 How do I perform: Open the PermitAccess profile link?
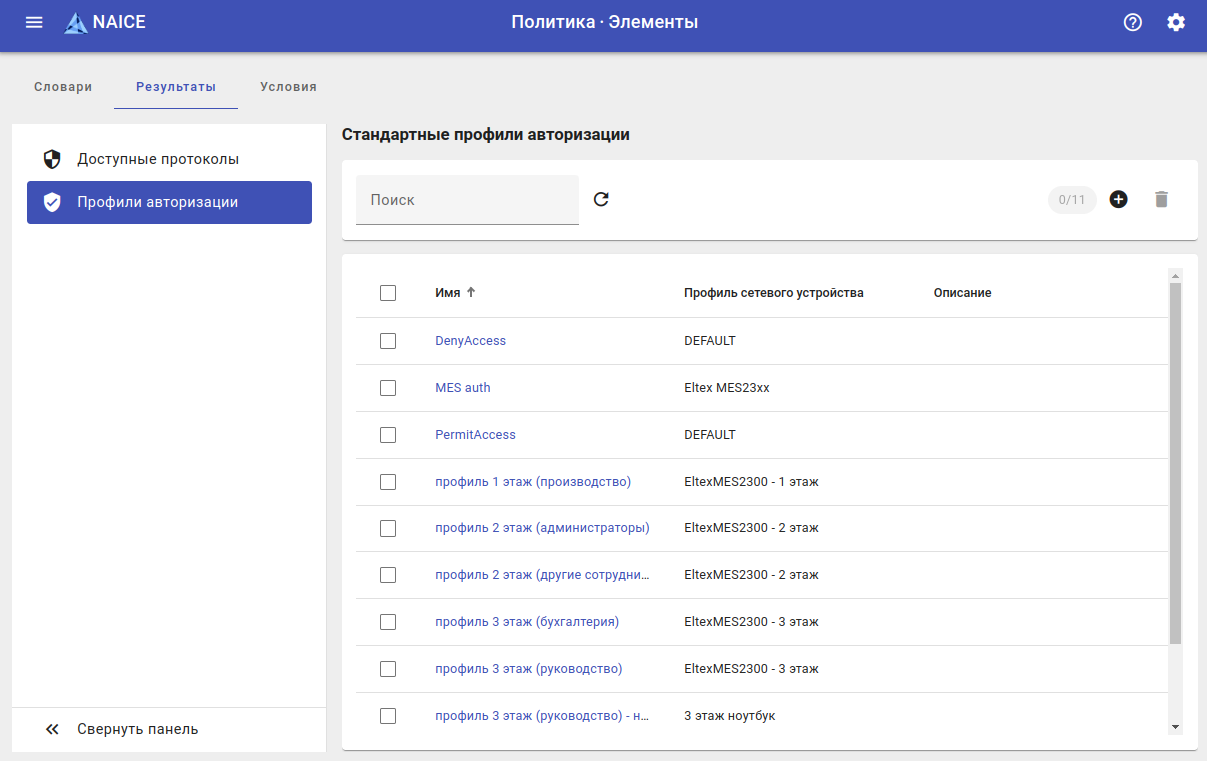[475, 435]
